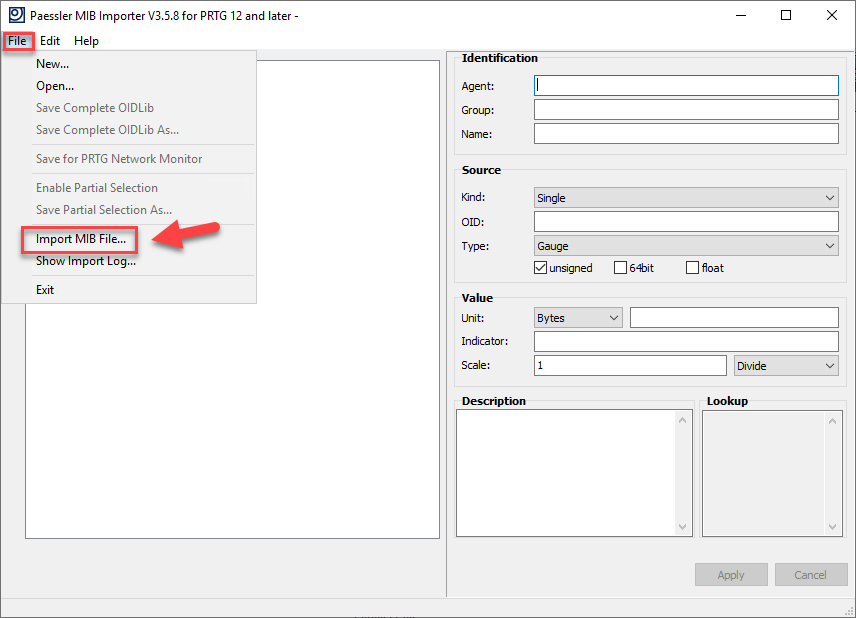Click the Description panel scrollbar
Viewport: 856px width, 618px height.
(683, 472)
